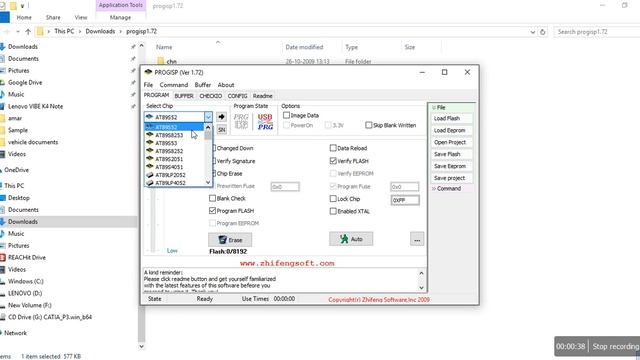Click Stop recording in the recorder overlay
This screenshot has width=640, height=360.
[616, 346]
